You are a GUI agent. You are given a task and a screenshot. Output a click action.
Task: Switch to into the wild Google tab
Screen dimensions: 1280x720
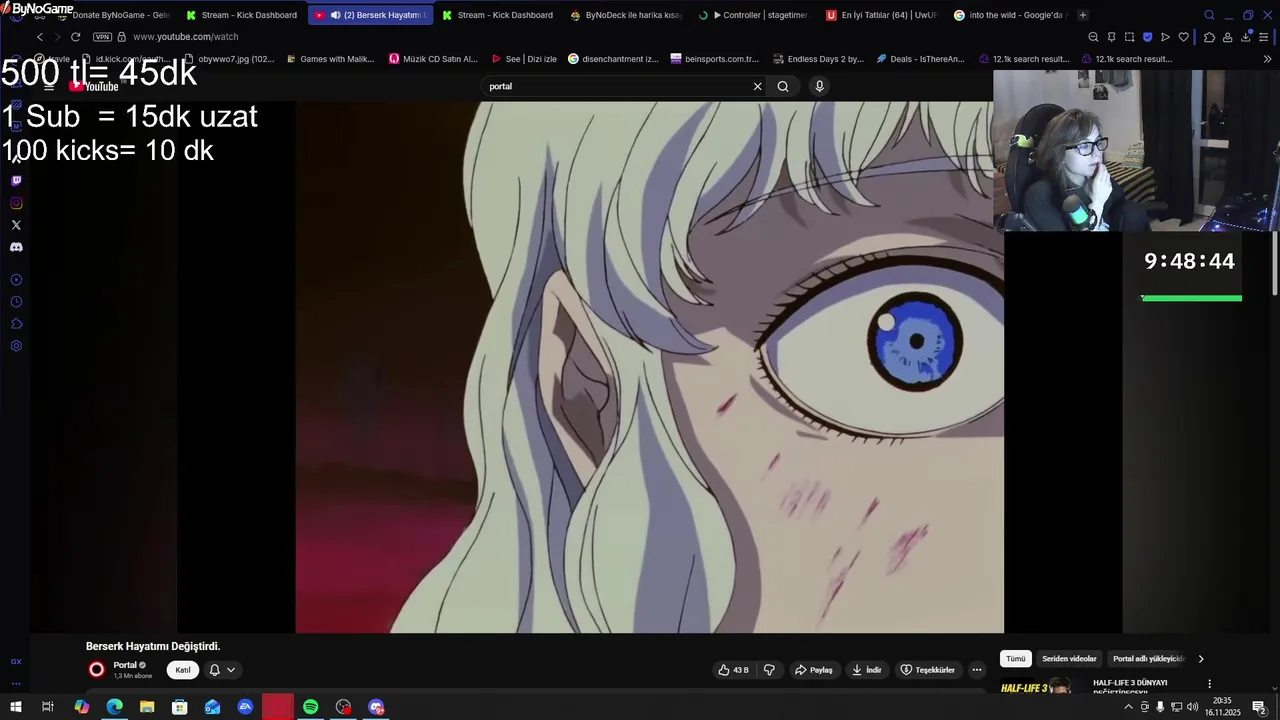pos(1009,15)
